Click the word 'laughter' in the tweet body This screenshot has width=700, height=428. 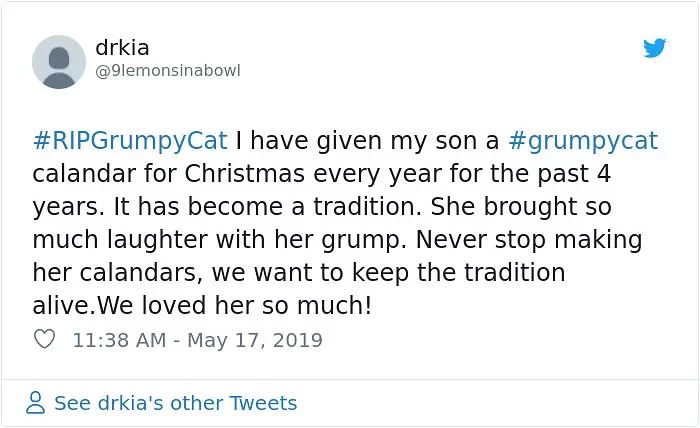[158, 240]
